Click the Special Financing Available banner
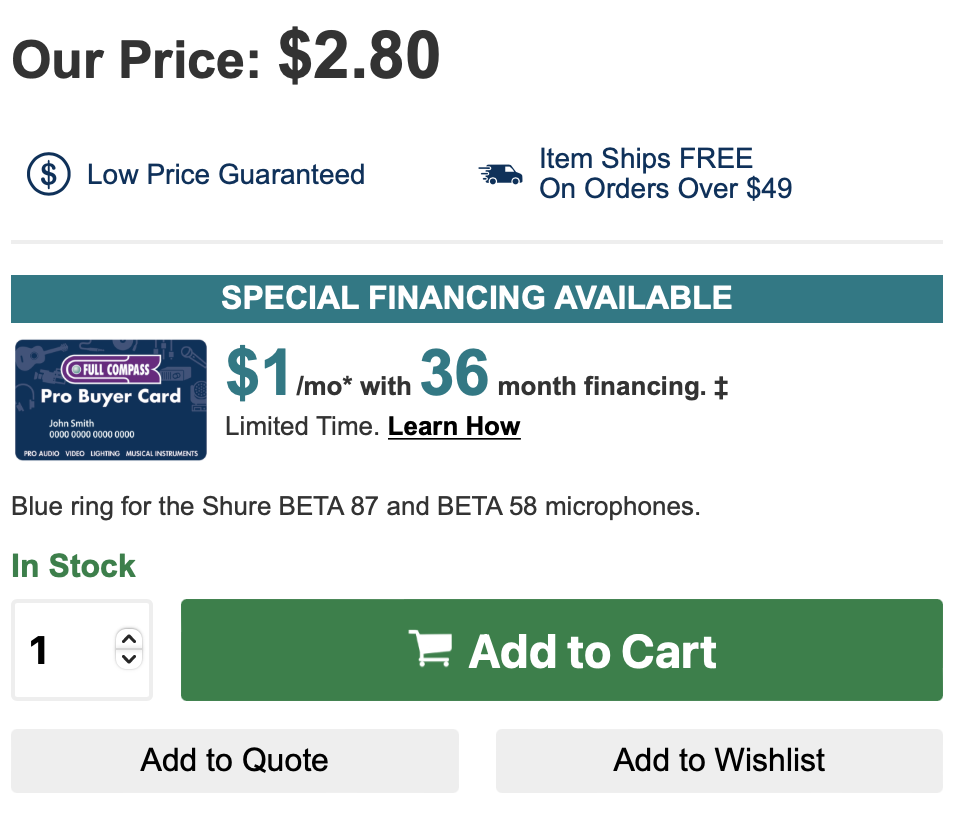Image resolution: width=958 pixels, height=816 pixels. pos(477,299)
